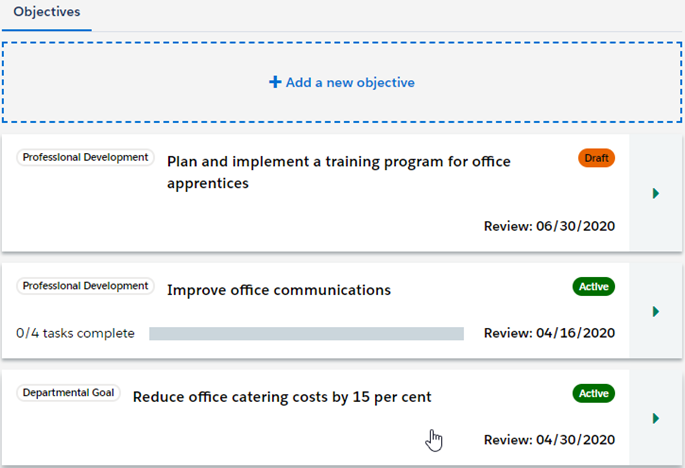
Task: Expand the Improve office communications arrow
Action: click(656, 312)
